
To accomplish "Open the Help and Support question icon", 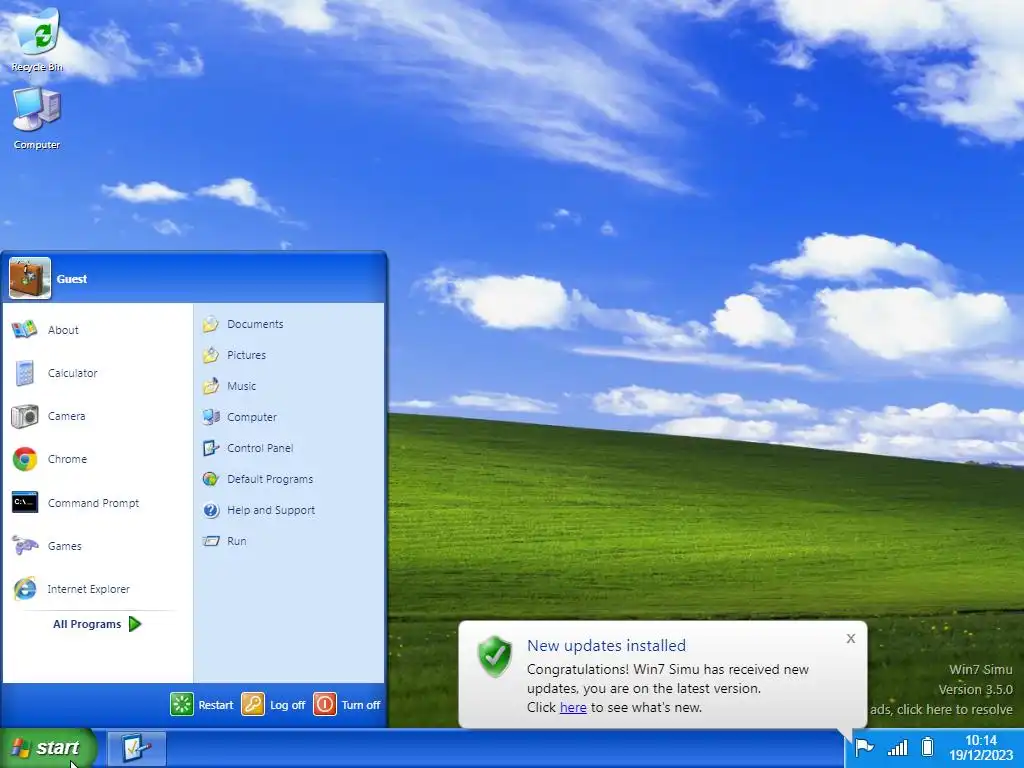I will coord(210,510).
